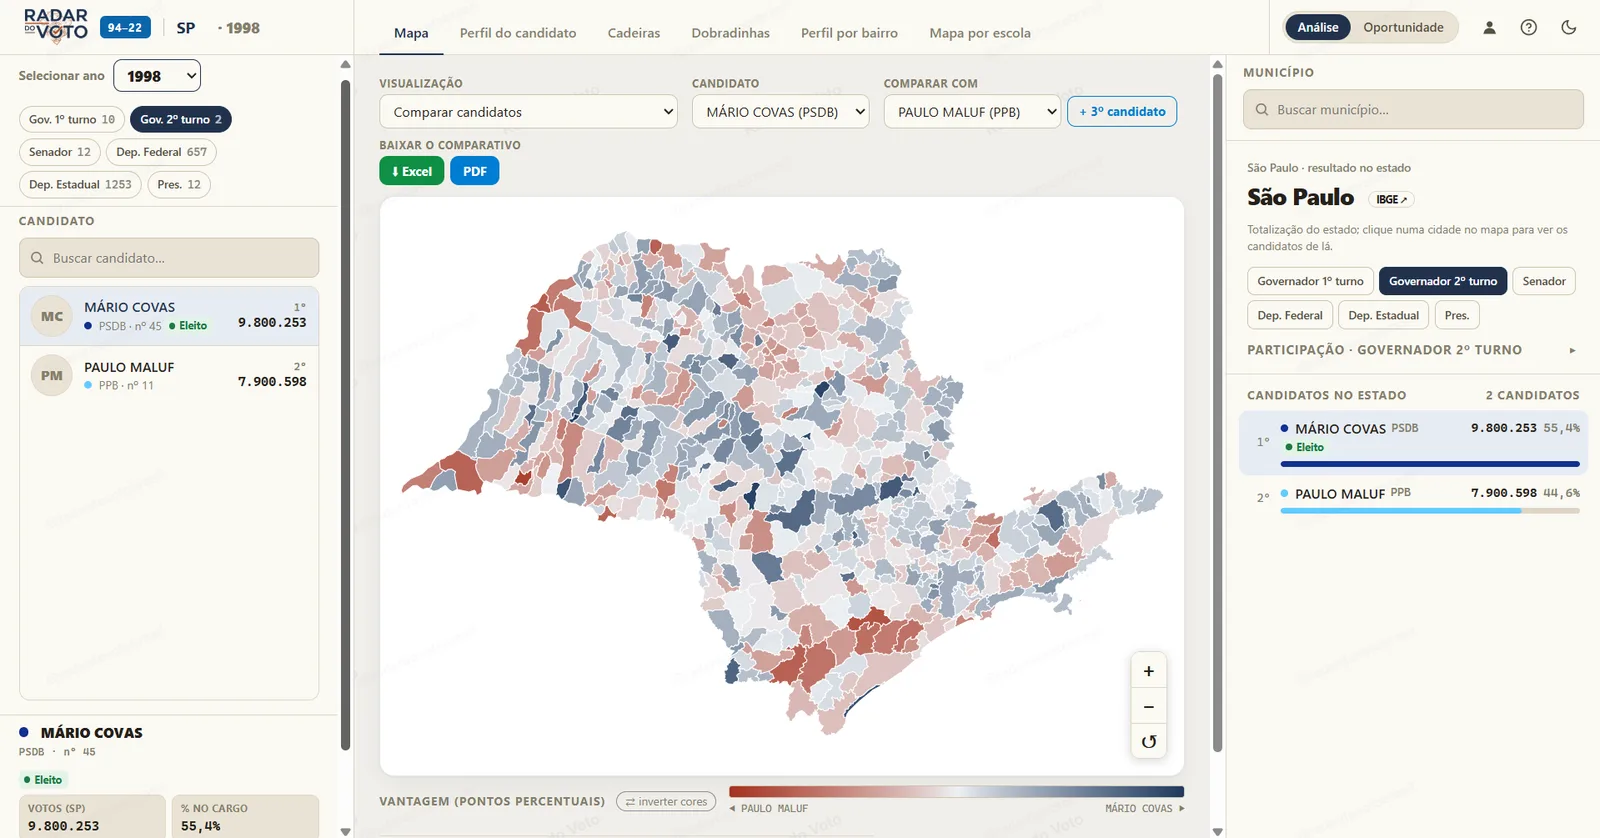Open Perfil por bairro tab
1600x838 pixels.
(849, 33)
